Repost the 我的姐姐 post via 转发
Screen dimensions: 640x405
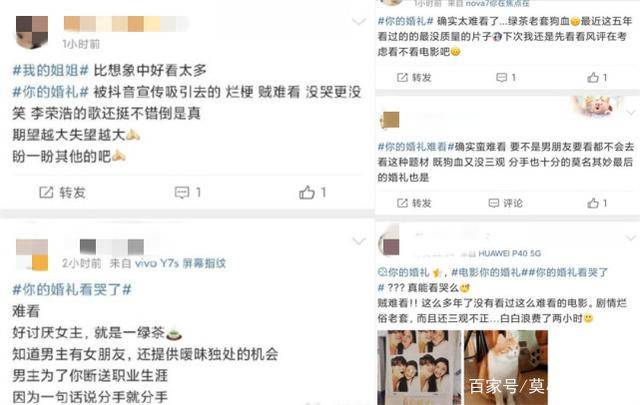(62, 192)
